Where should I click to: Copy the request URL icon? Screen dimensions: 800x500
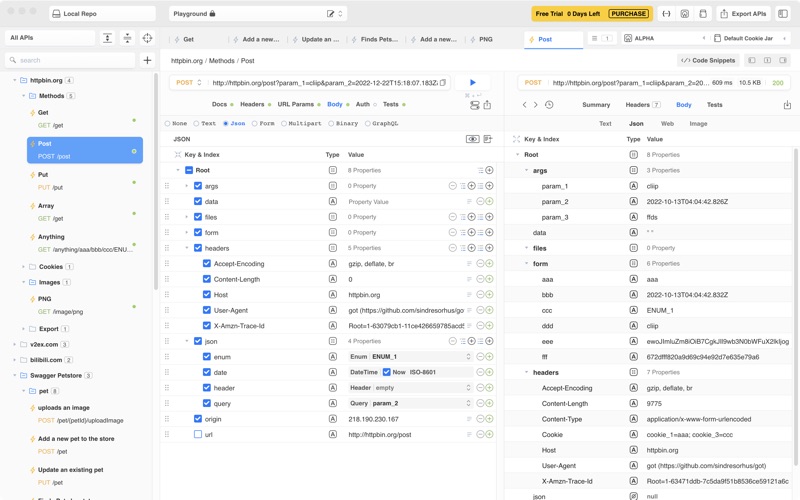(x=443, y=83)
